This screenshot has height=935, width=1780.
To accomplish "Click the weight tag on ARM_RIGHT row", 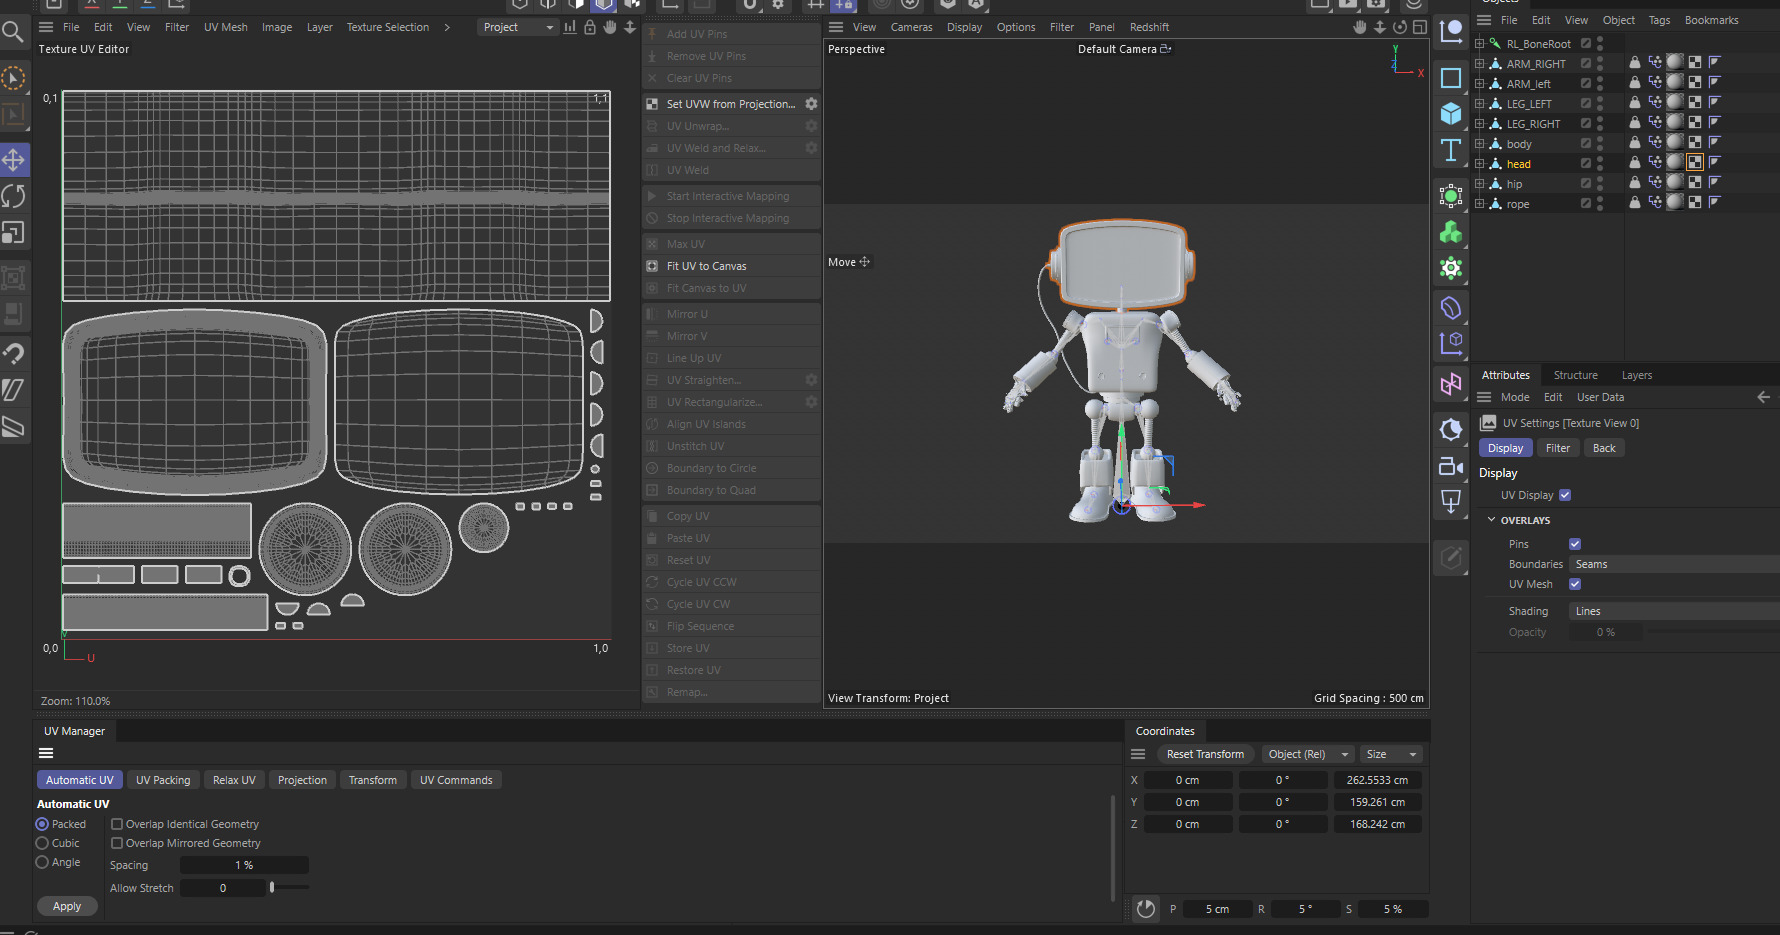I will click(x=1655, y=62).
